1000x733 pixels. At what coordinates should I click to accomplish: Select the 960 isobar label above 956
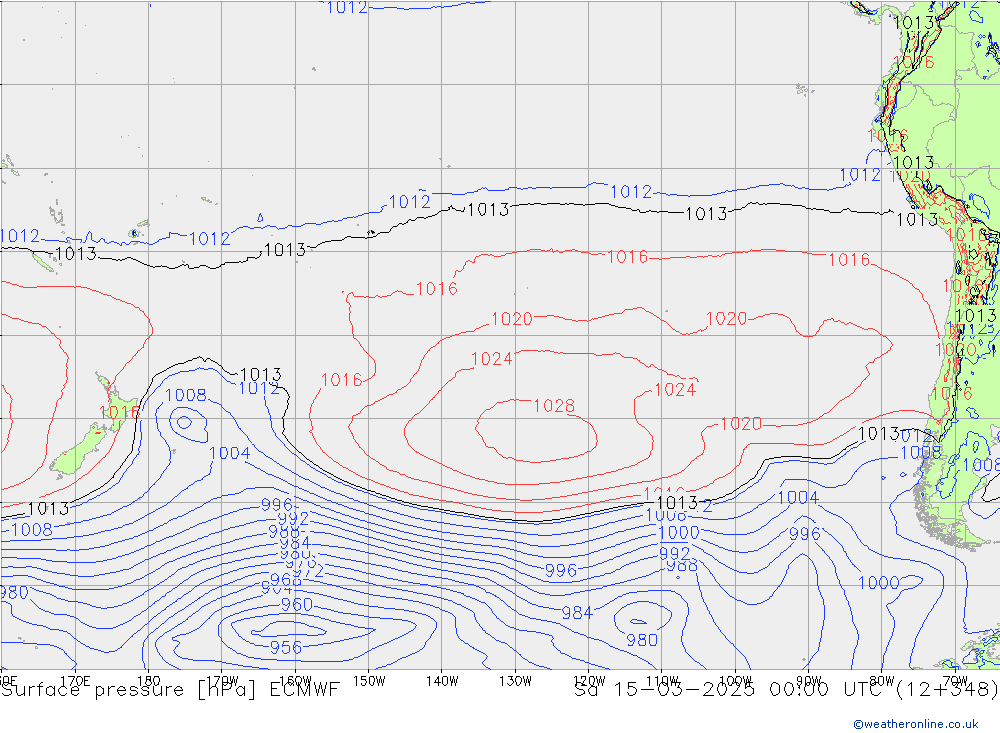point(297,604)
